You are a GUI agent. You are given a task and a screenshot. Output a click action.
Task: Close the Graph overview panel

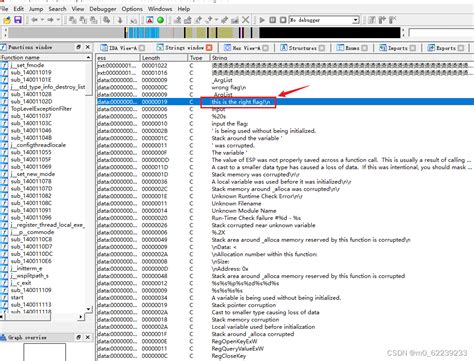click(88, 337)
